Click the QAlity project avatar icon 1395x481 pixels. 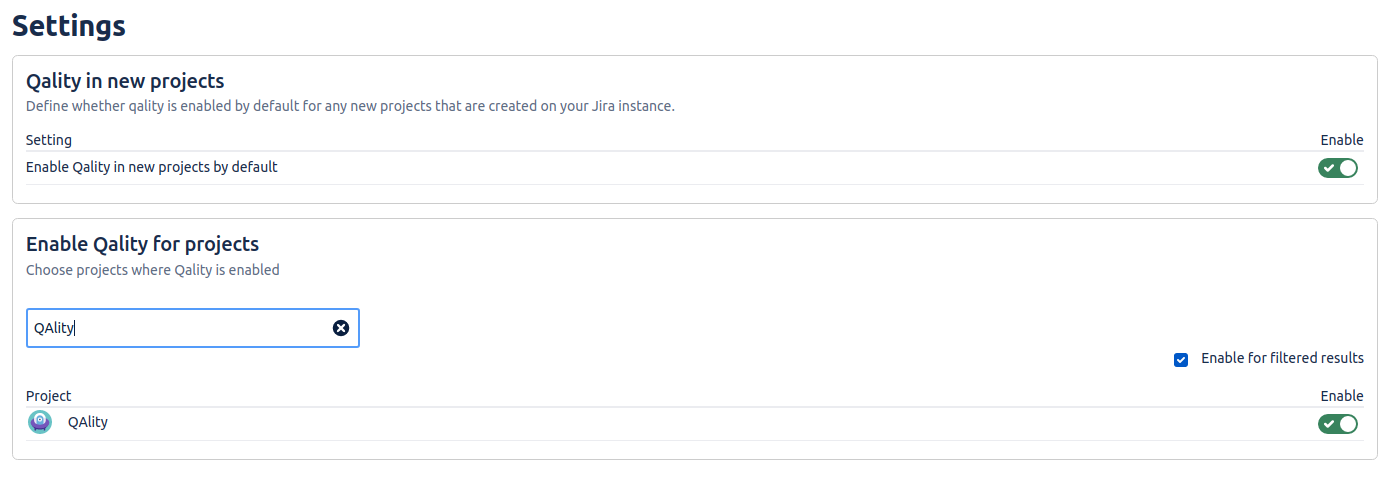click(40, 423)
